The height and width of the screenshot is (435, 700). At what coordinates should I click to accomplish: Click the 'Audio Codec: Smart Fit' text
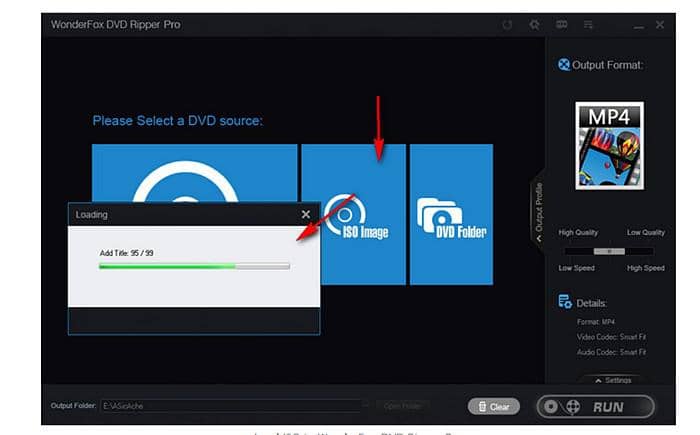coord(611,352)
